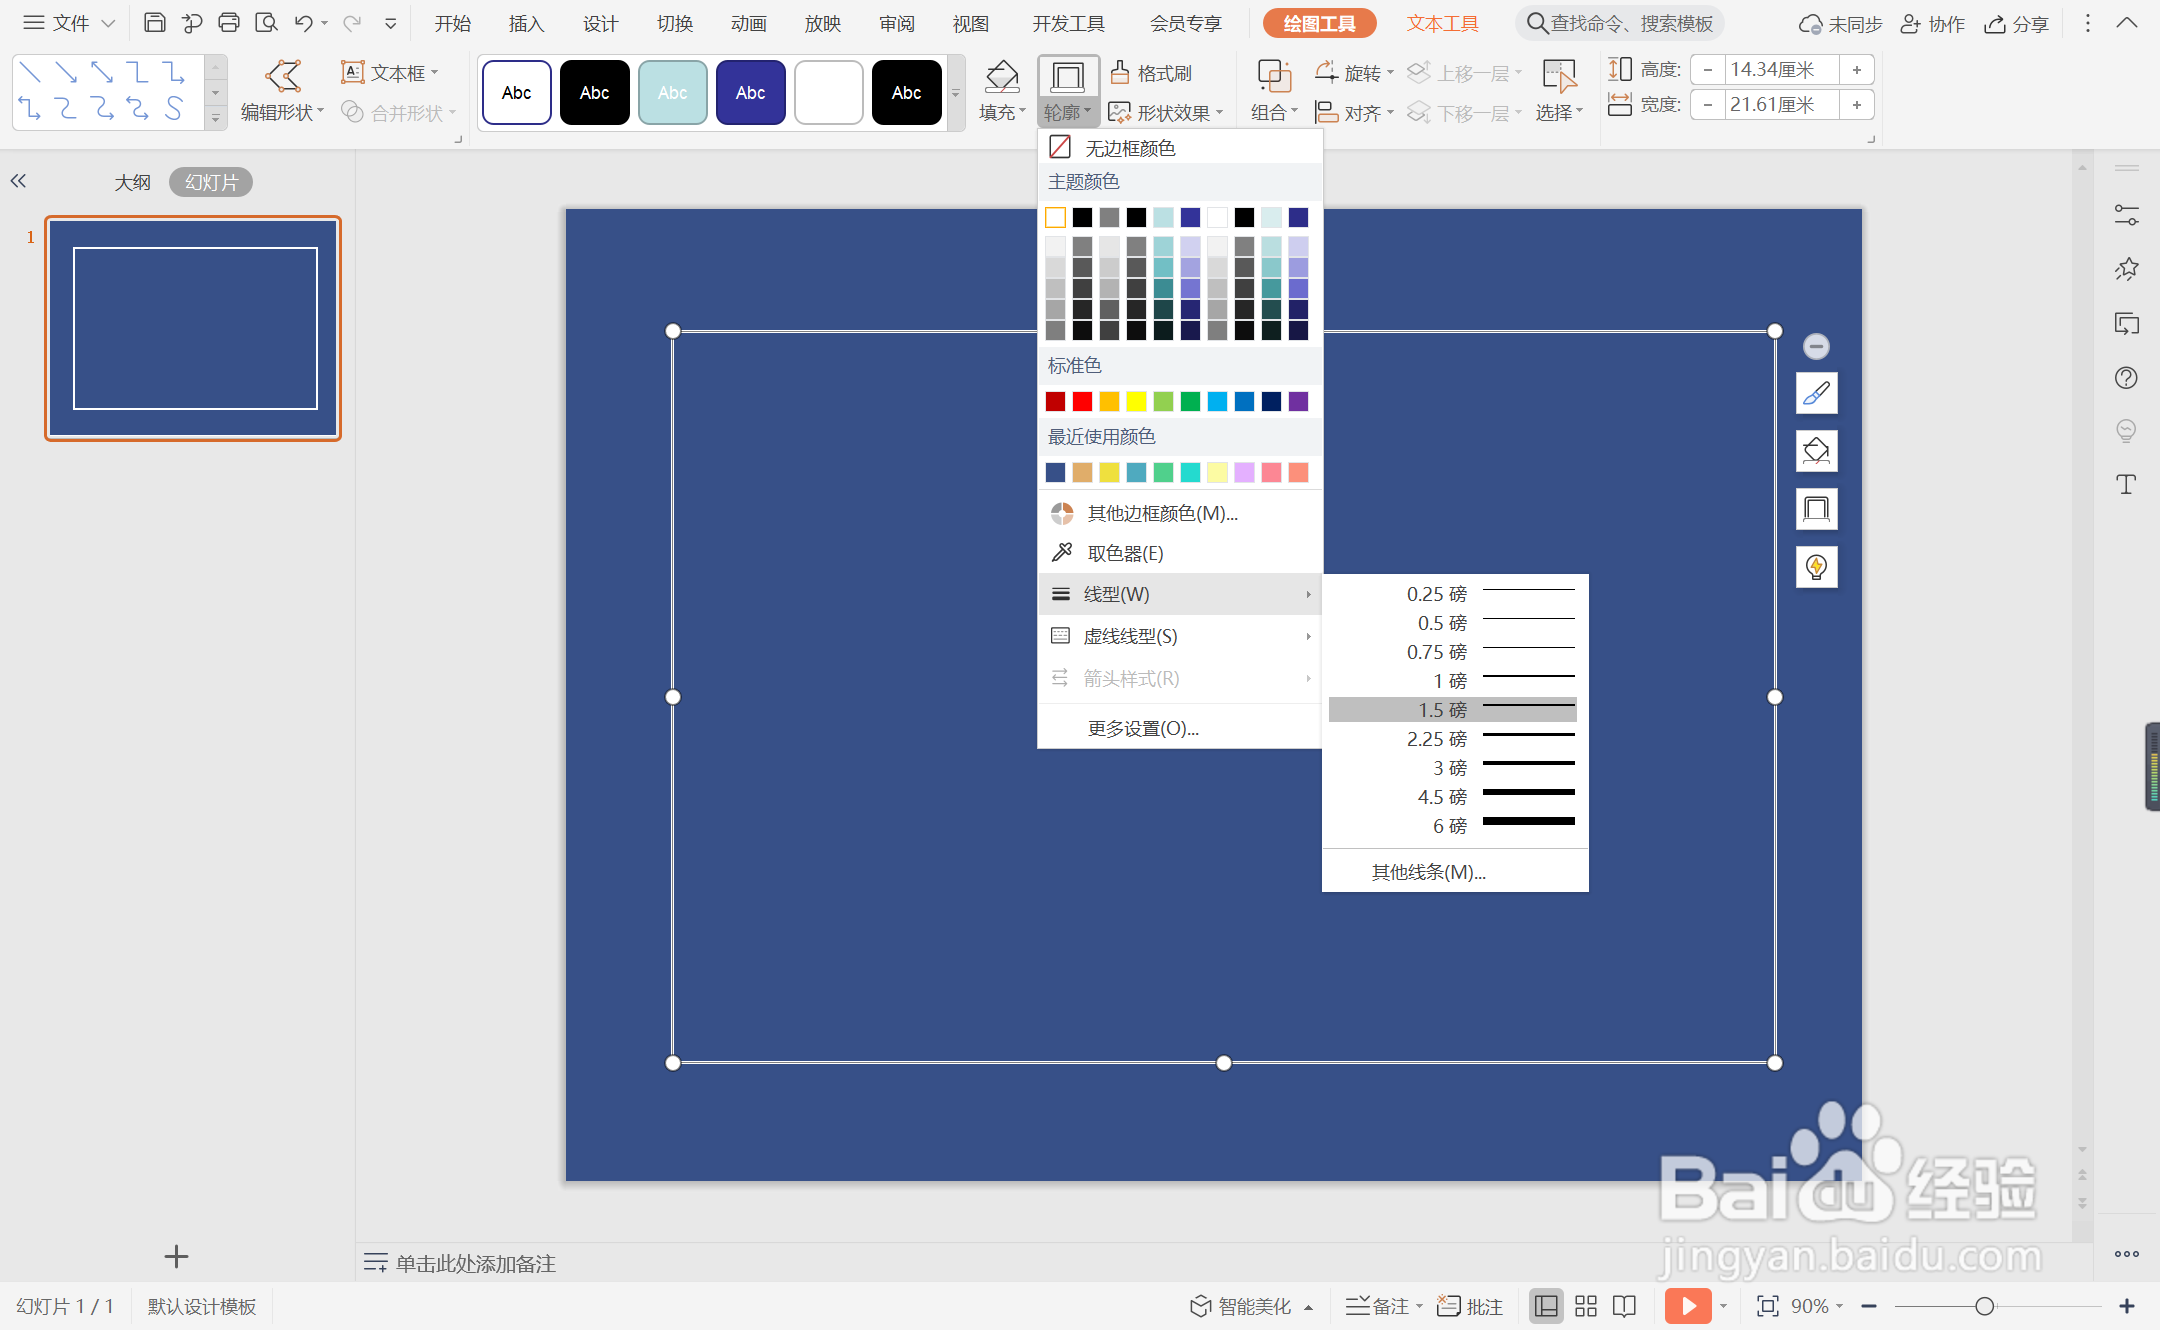Click More Settings (更多设置) option

tap(1142, 728)
